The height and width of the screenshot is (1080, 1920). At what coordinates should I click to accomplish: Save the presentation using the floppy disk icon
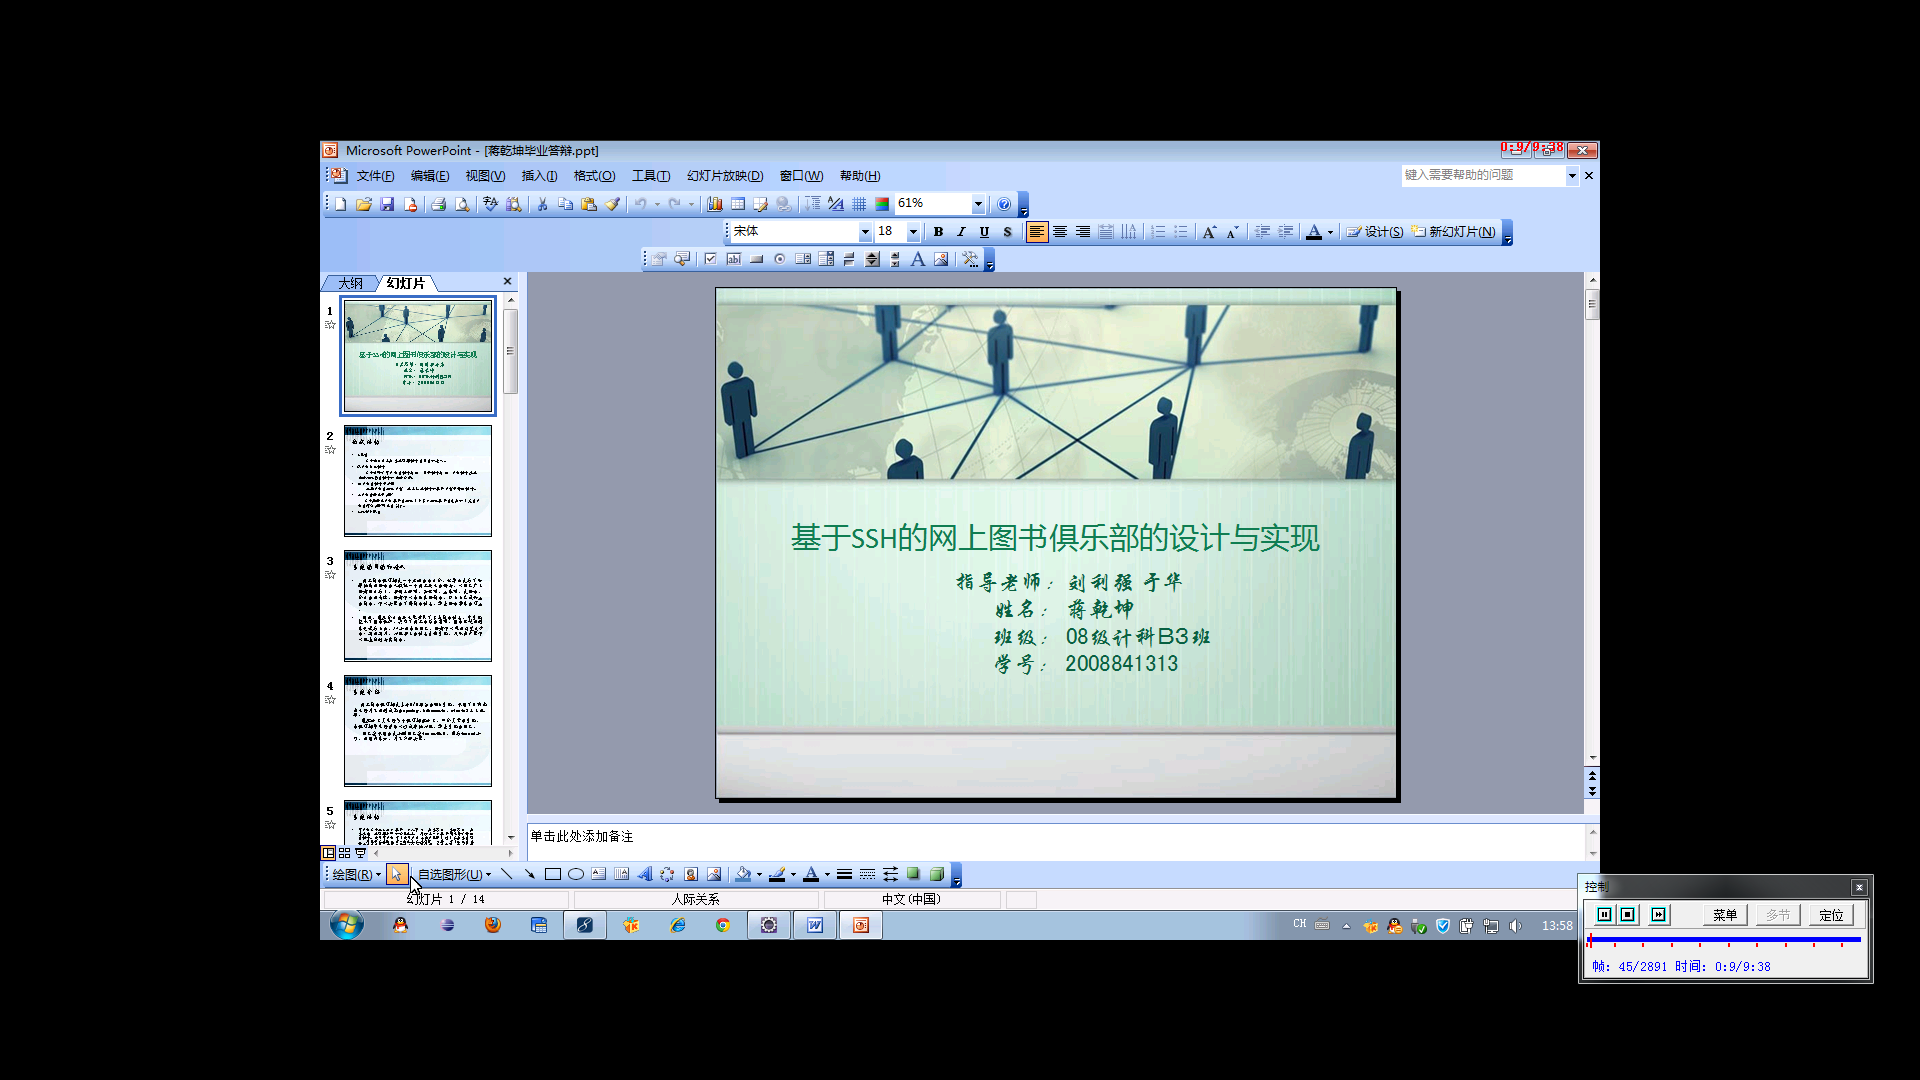tap(387, 204)
